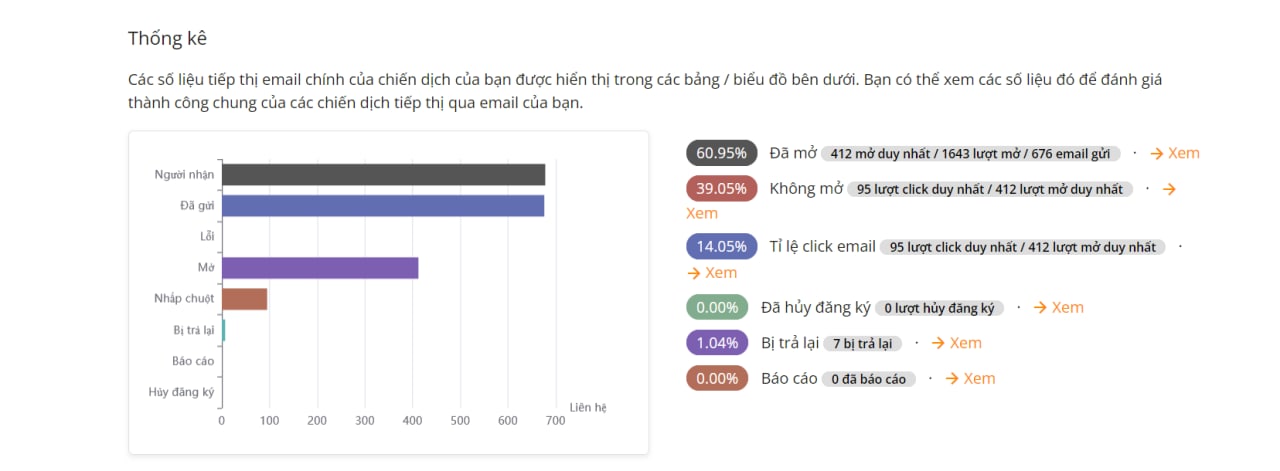Open the Xem link for Đã mở

click(x=1174, y=153)
